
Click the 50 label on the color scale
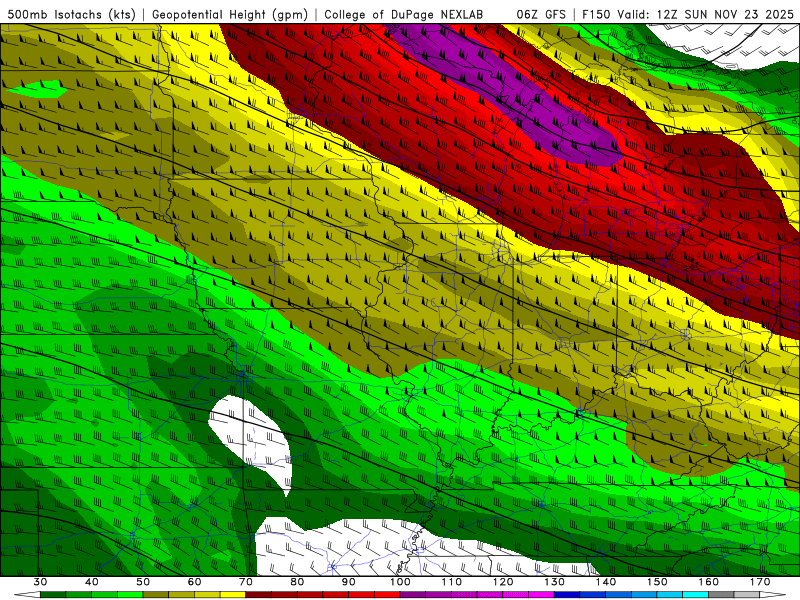click(143, 582)
